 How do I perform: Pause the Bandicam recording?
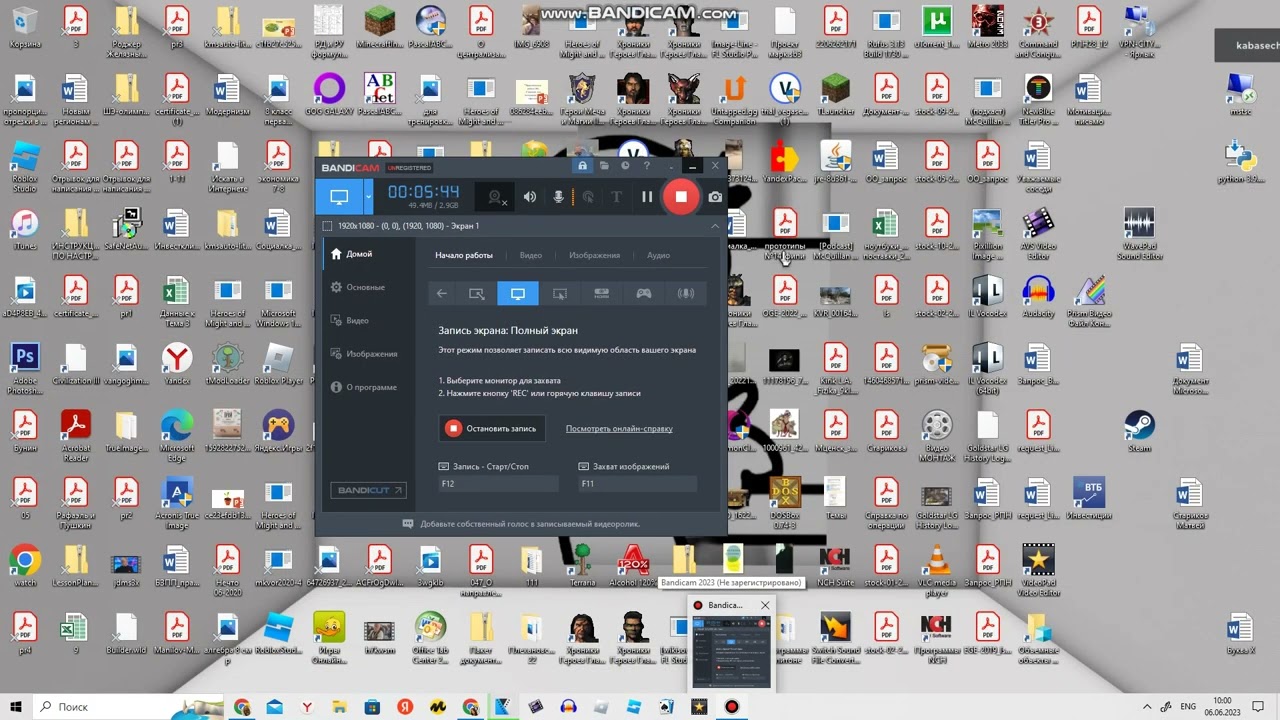(x=647, y=197)
